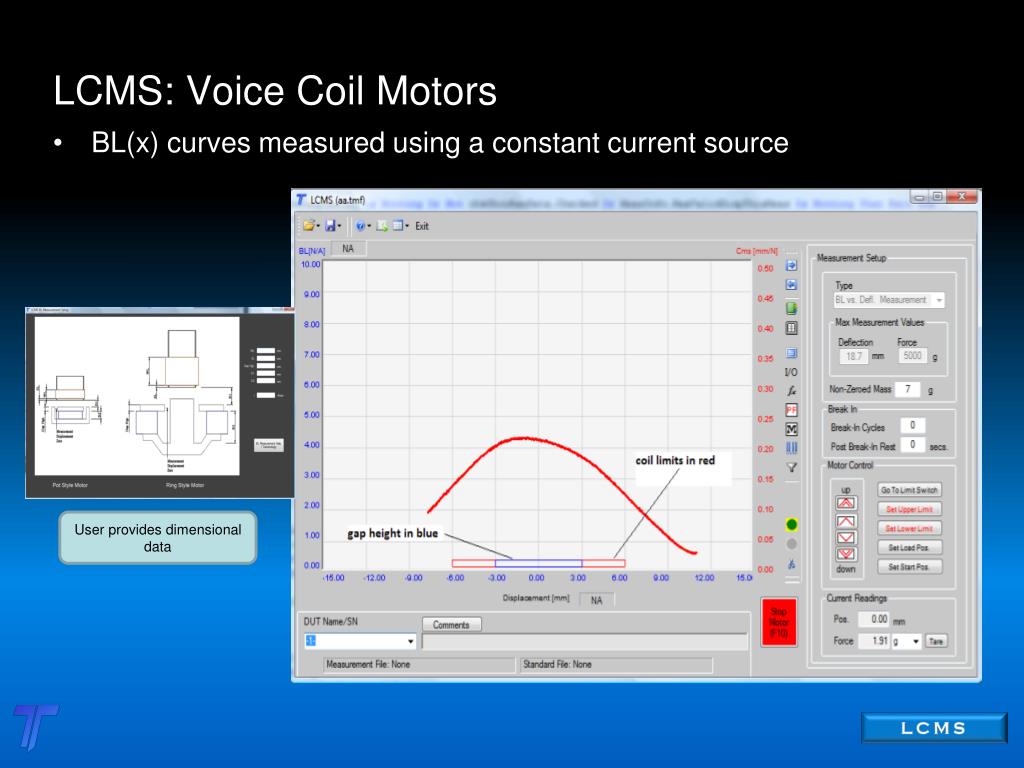Click the Force 1.91 reading field
Image resolution: width=1024 pixels, height=768 pixels.
click(874, 641)
